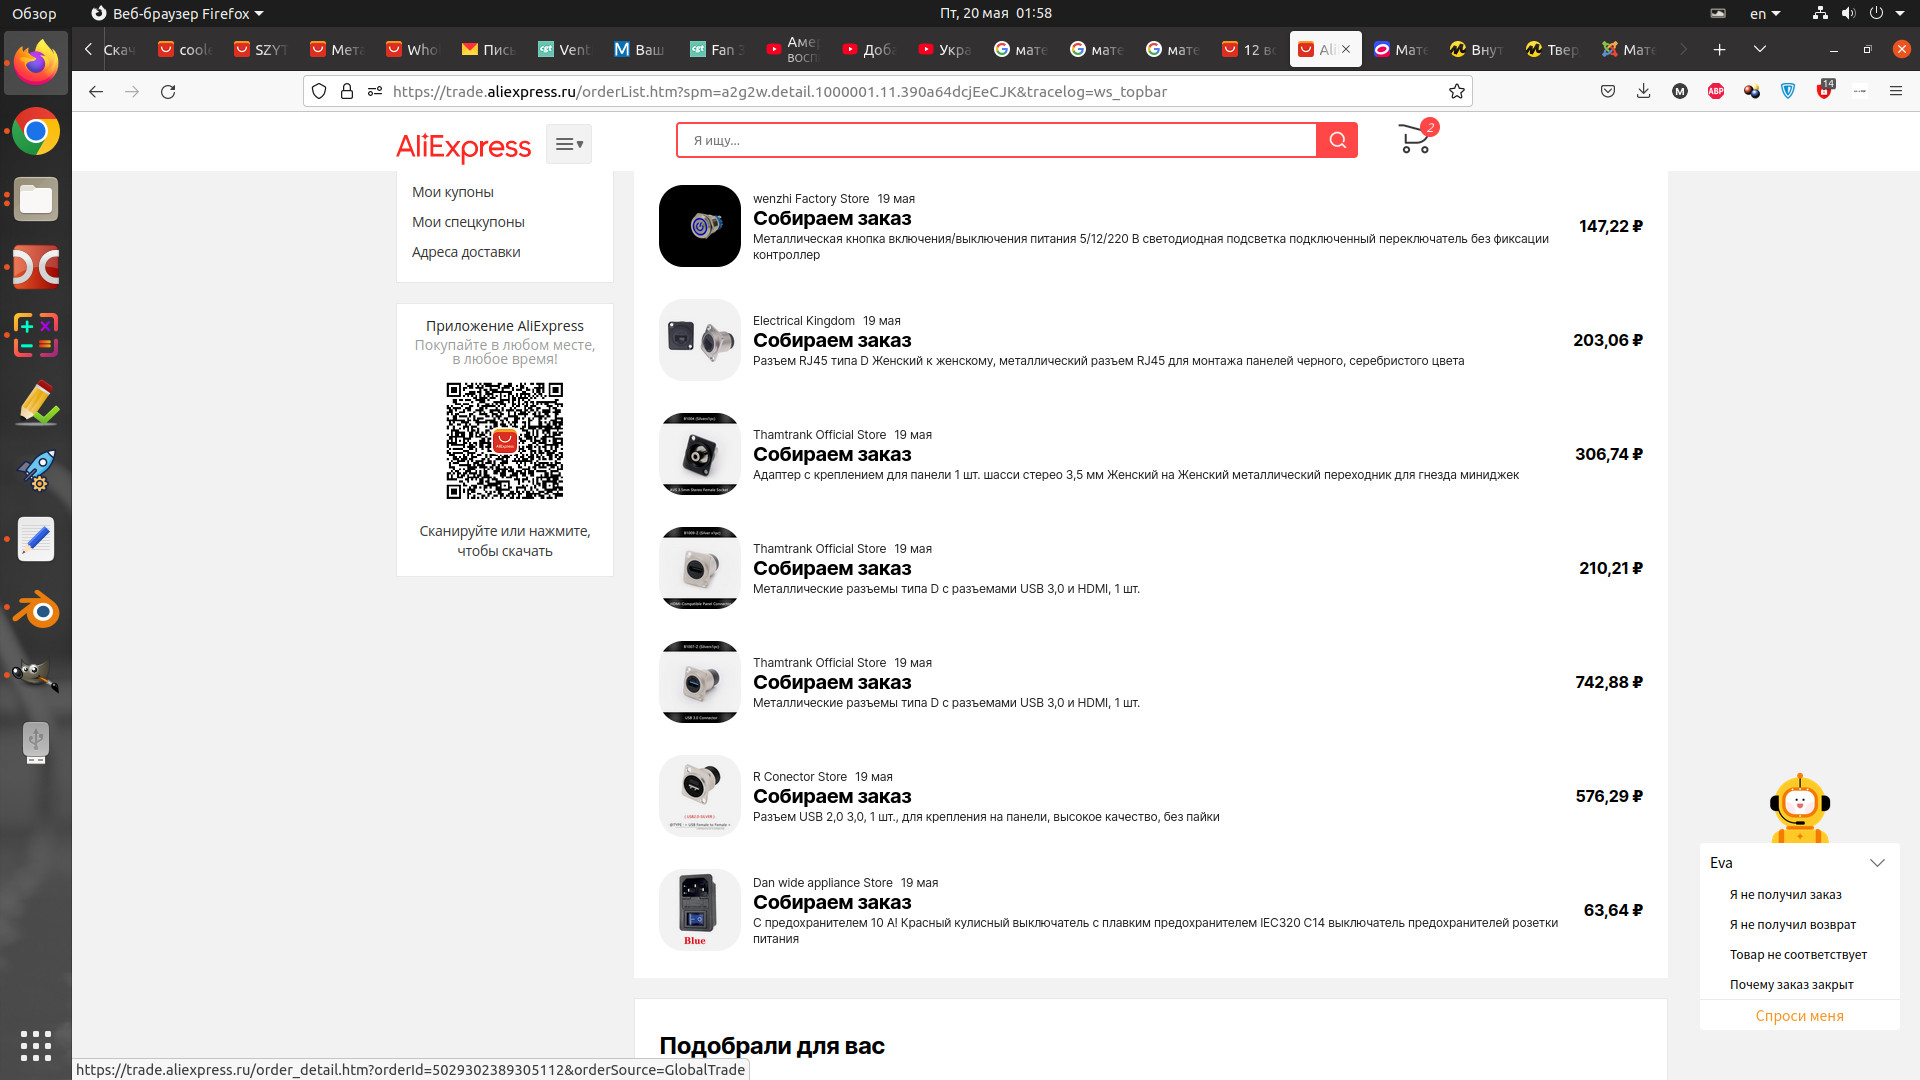Open the Adblock Plus extension icon
1920x1080 pixels.
[x=1716, y=91]
